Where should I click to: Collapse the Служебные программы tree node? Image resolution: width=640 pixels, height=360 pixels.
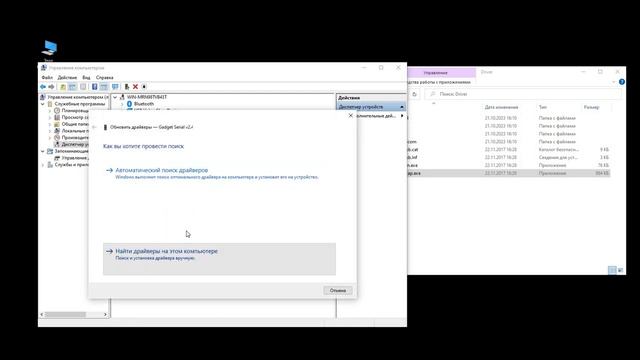pos(43,104)
